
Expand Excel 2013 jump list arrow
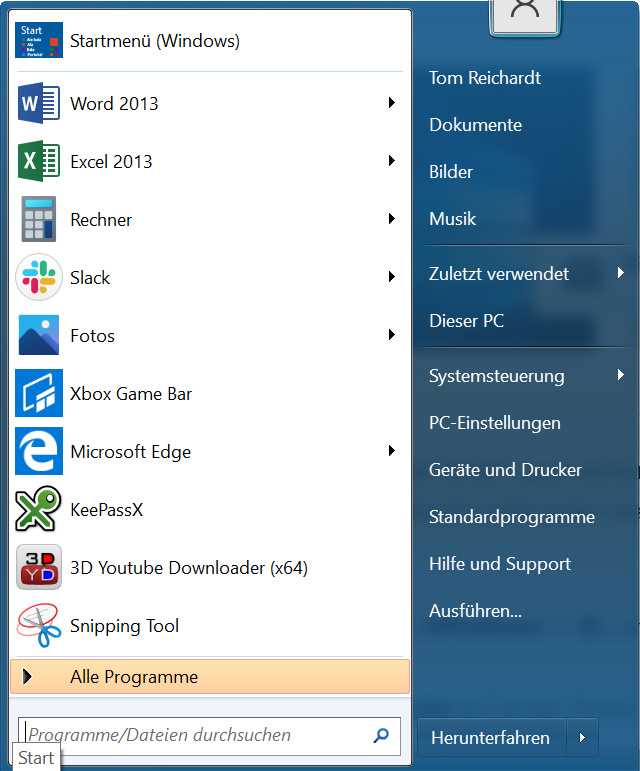tap(392, 161)
